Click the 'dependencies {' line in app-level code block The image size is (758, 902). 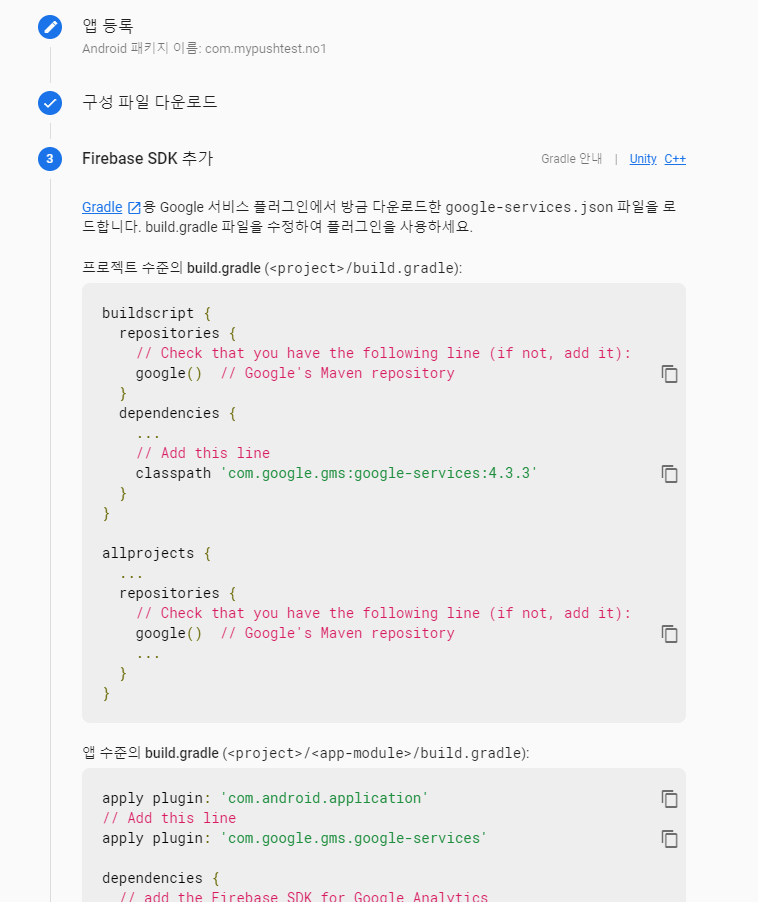(x=160, y=878)
